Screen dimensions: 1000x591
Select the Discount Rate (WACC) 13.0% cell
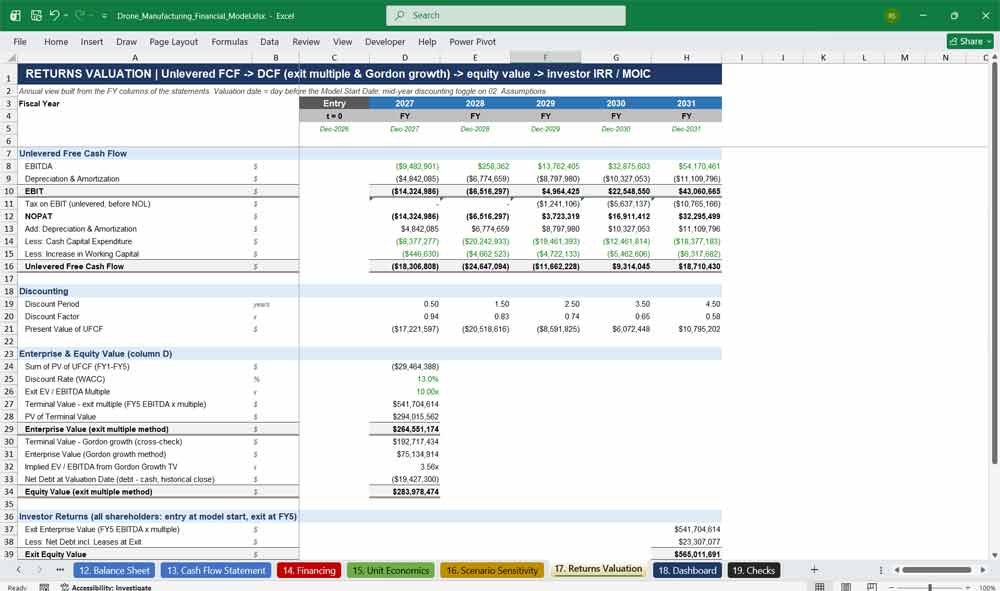click(x=404, y=379)
